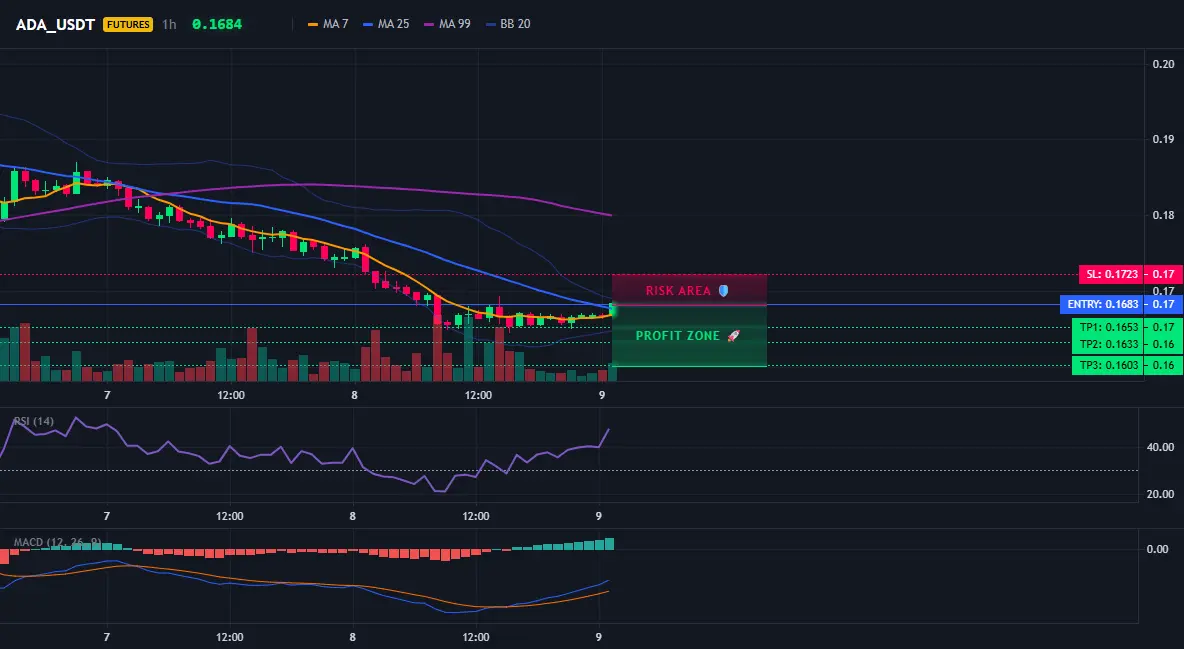
Task: Click the RSI (14) indicator label
Action: (34, 421)
